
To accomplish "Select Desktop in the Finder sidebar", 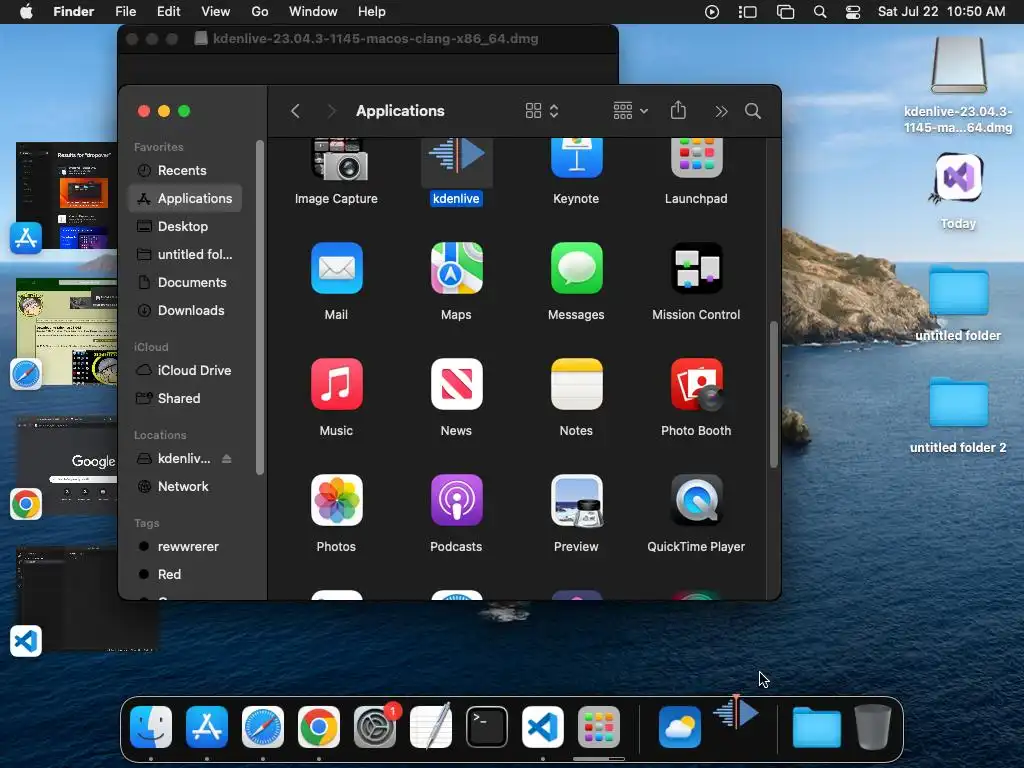I will (185, 227).
